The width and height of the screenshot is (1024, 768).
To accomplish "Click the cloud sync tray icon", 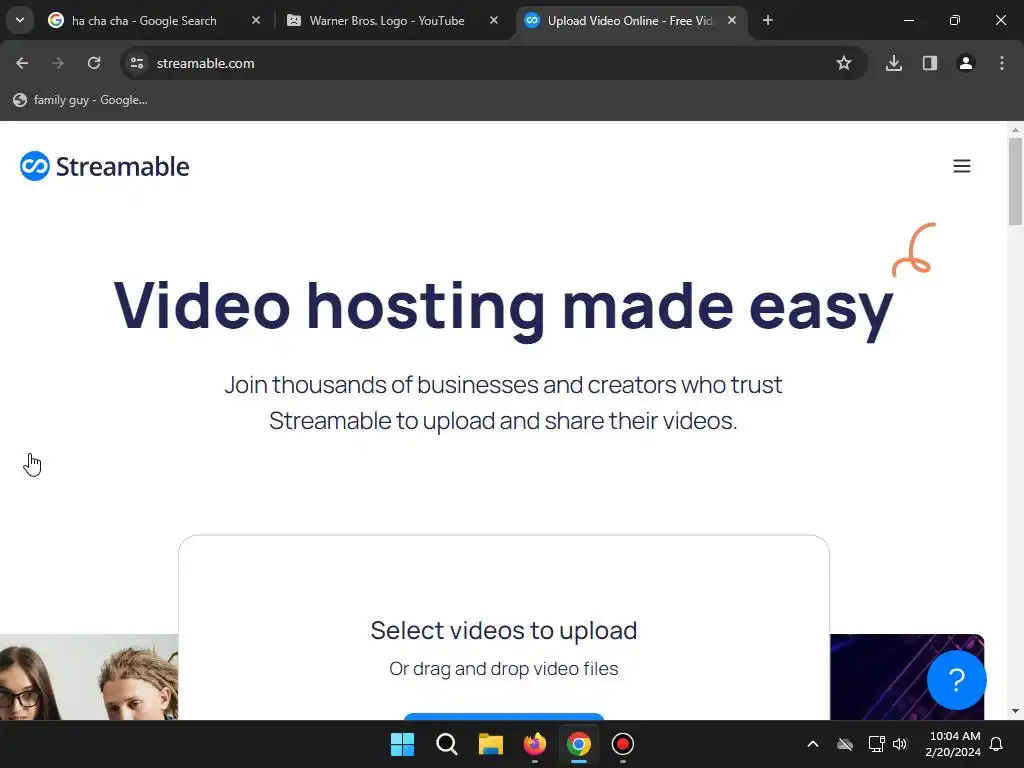I will (x=845, y=744).
